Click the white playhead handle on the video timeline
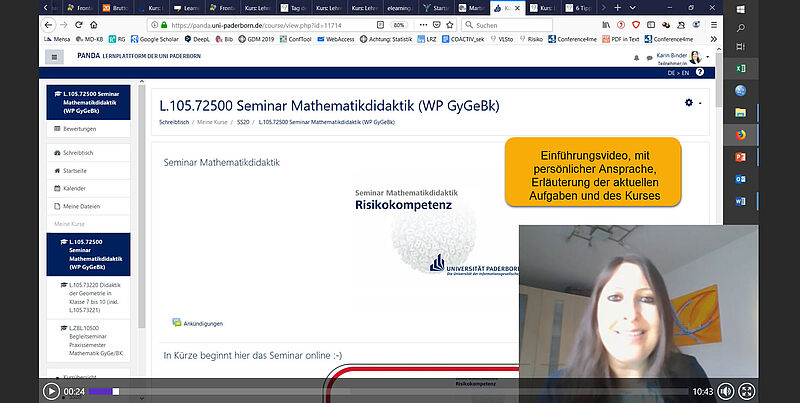The height and width of the screenshot is (403, 800). point(116,391)
